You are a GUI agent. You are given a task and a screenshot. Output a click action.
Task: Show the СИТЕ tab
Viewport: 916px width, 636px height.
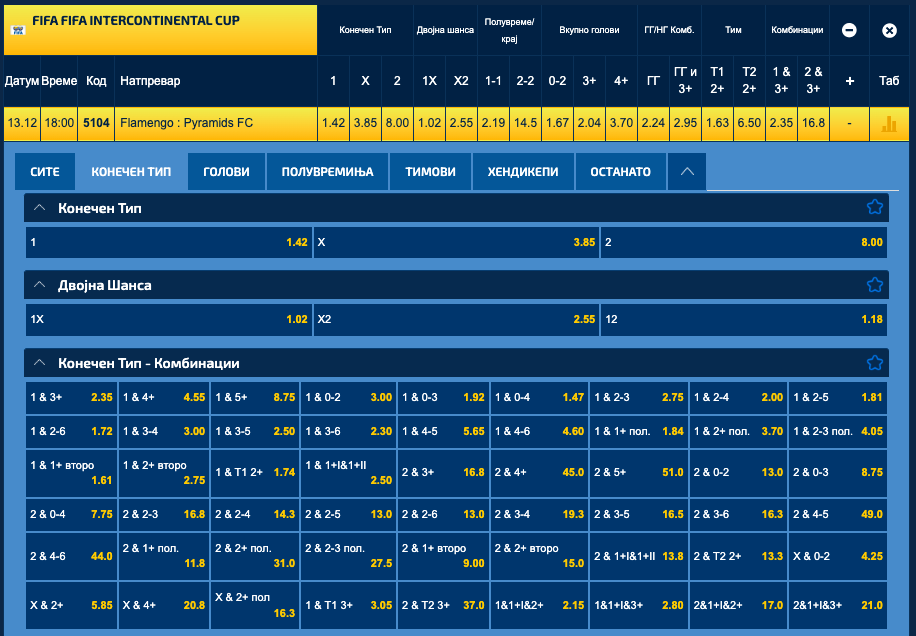(45, 172)
